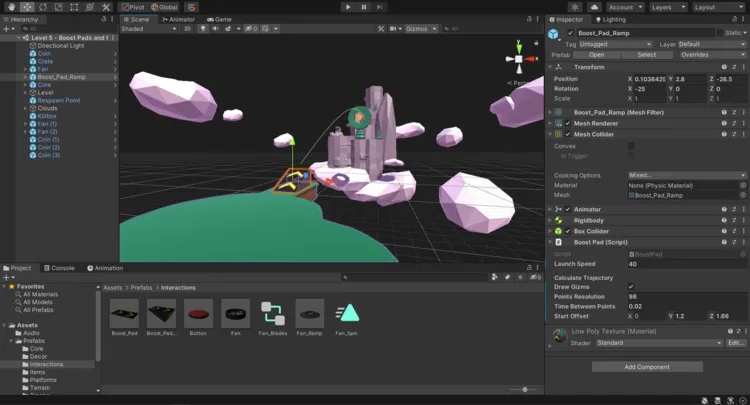Adjust the asset thumbnail size slider
This screenshot has height=405, width=750.
[524, 389]
